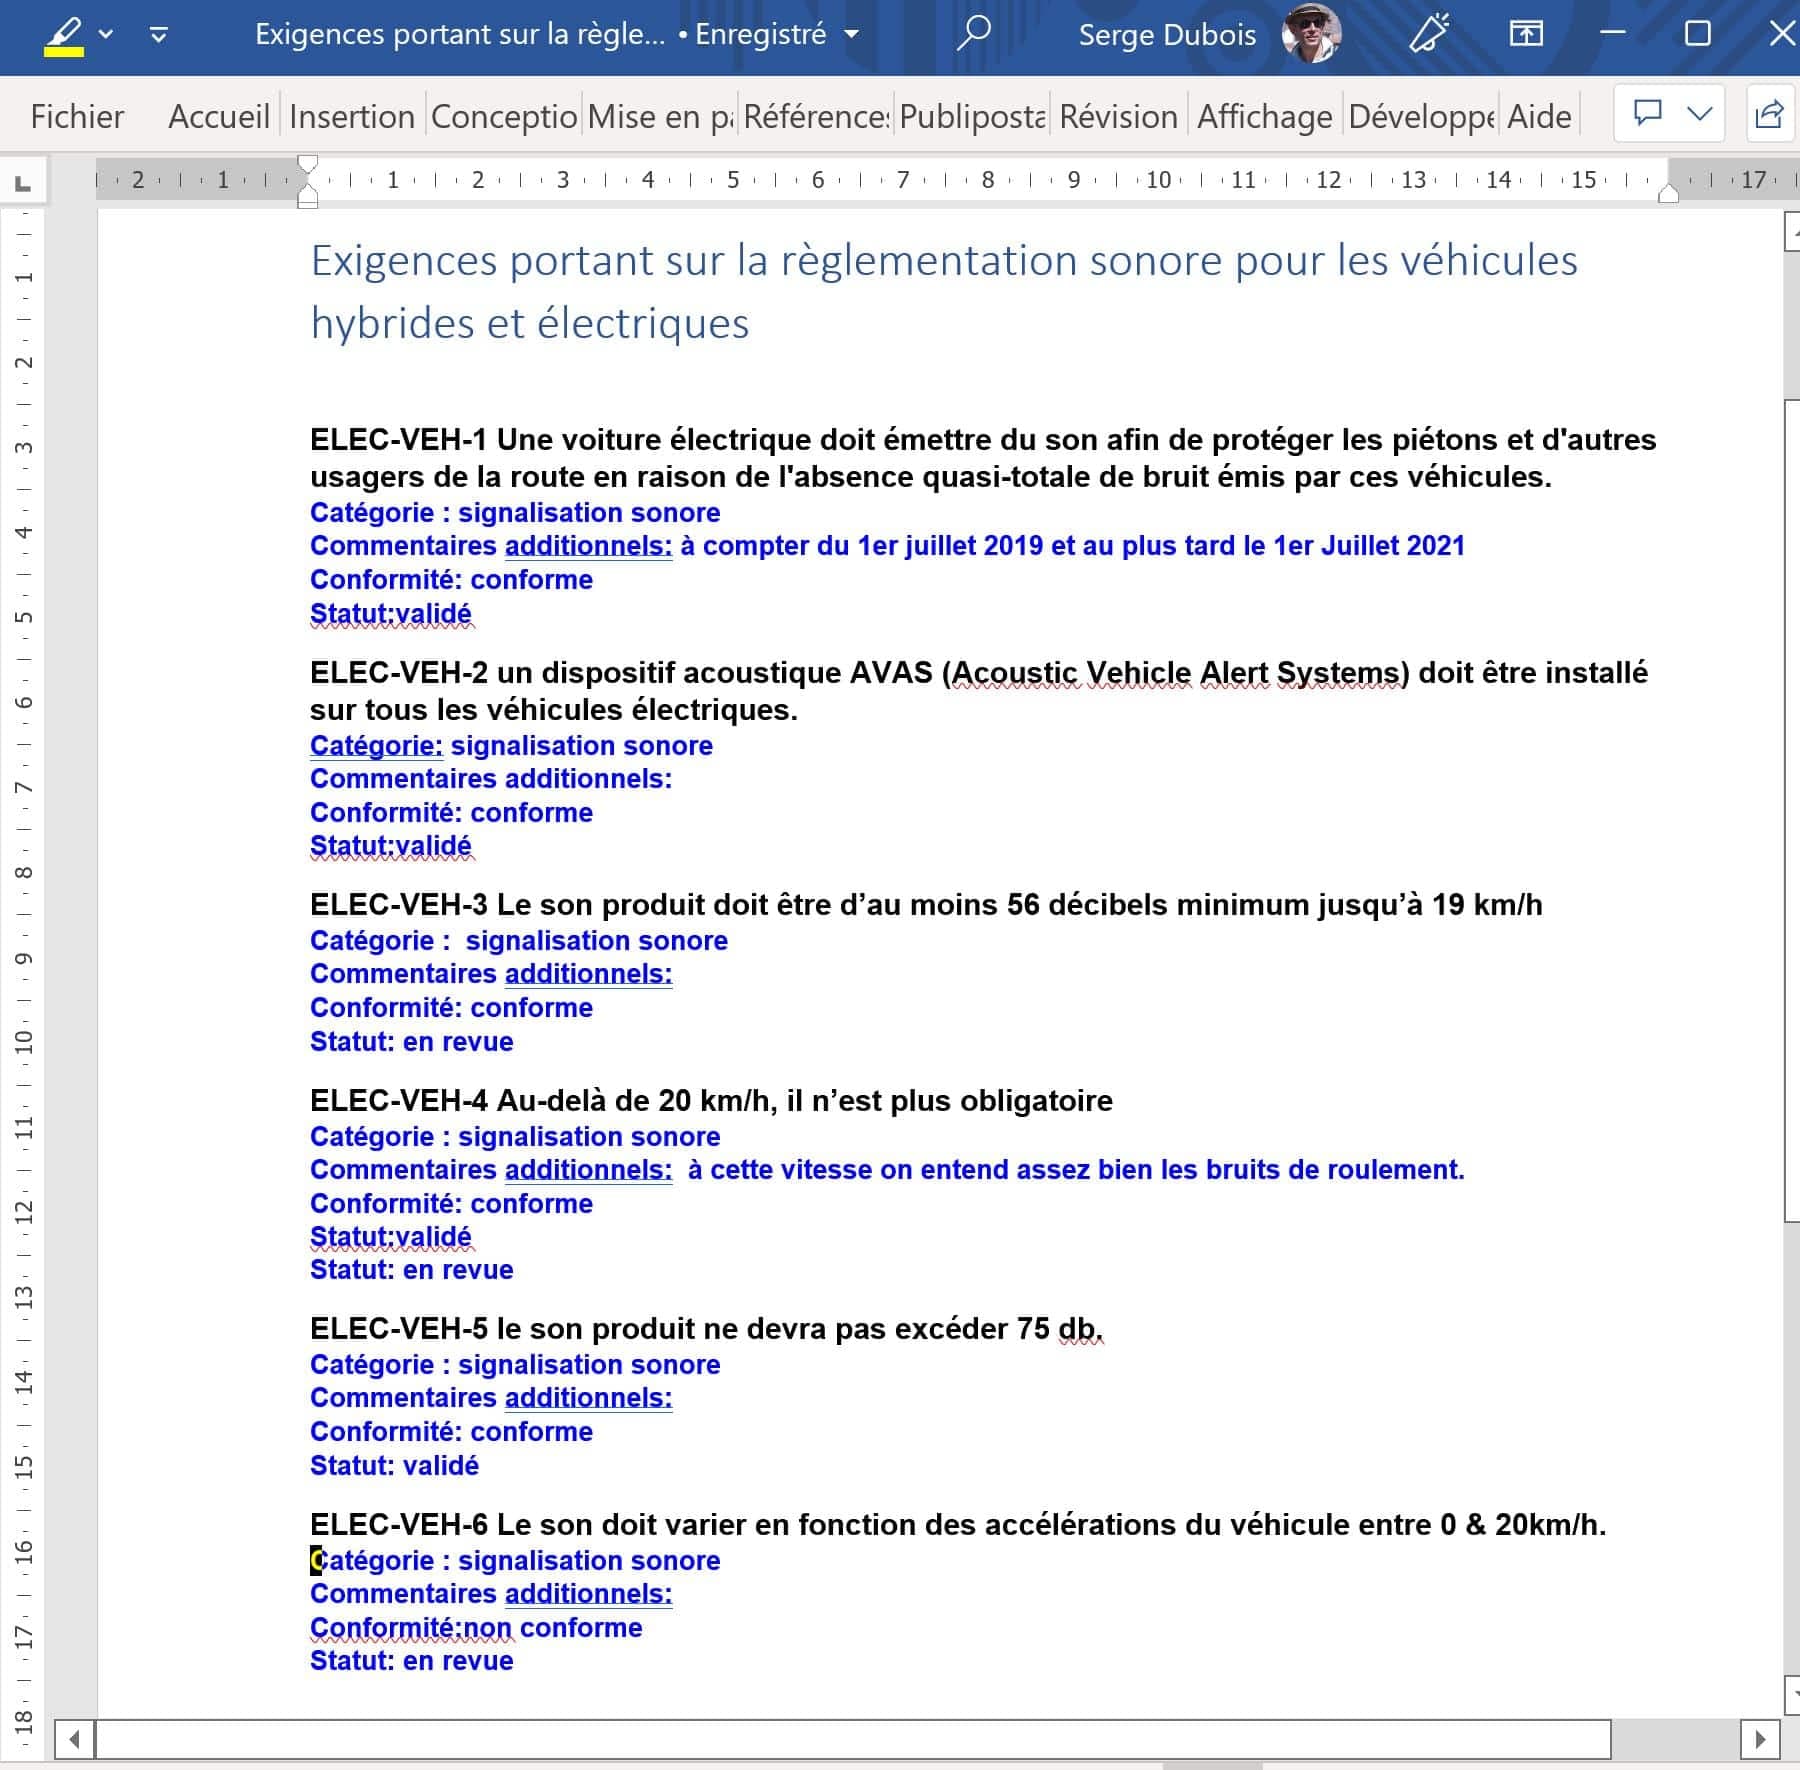Select the Révision tab

point(1117,117)
